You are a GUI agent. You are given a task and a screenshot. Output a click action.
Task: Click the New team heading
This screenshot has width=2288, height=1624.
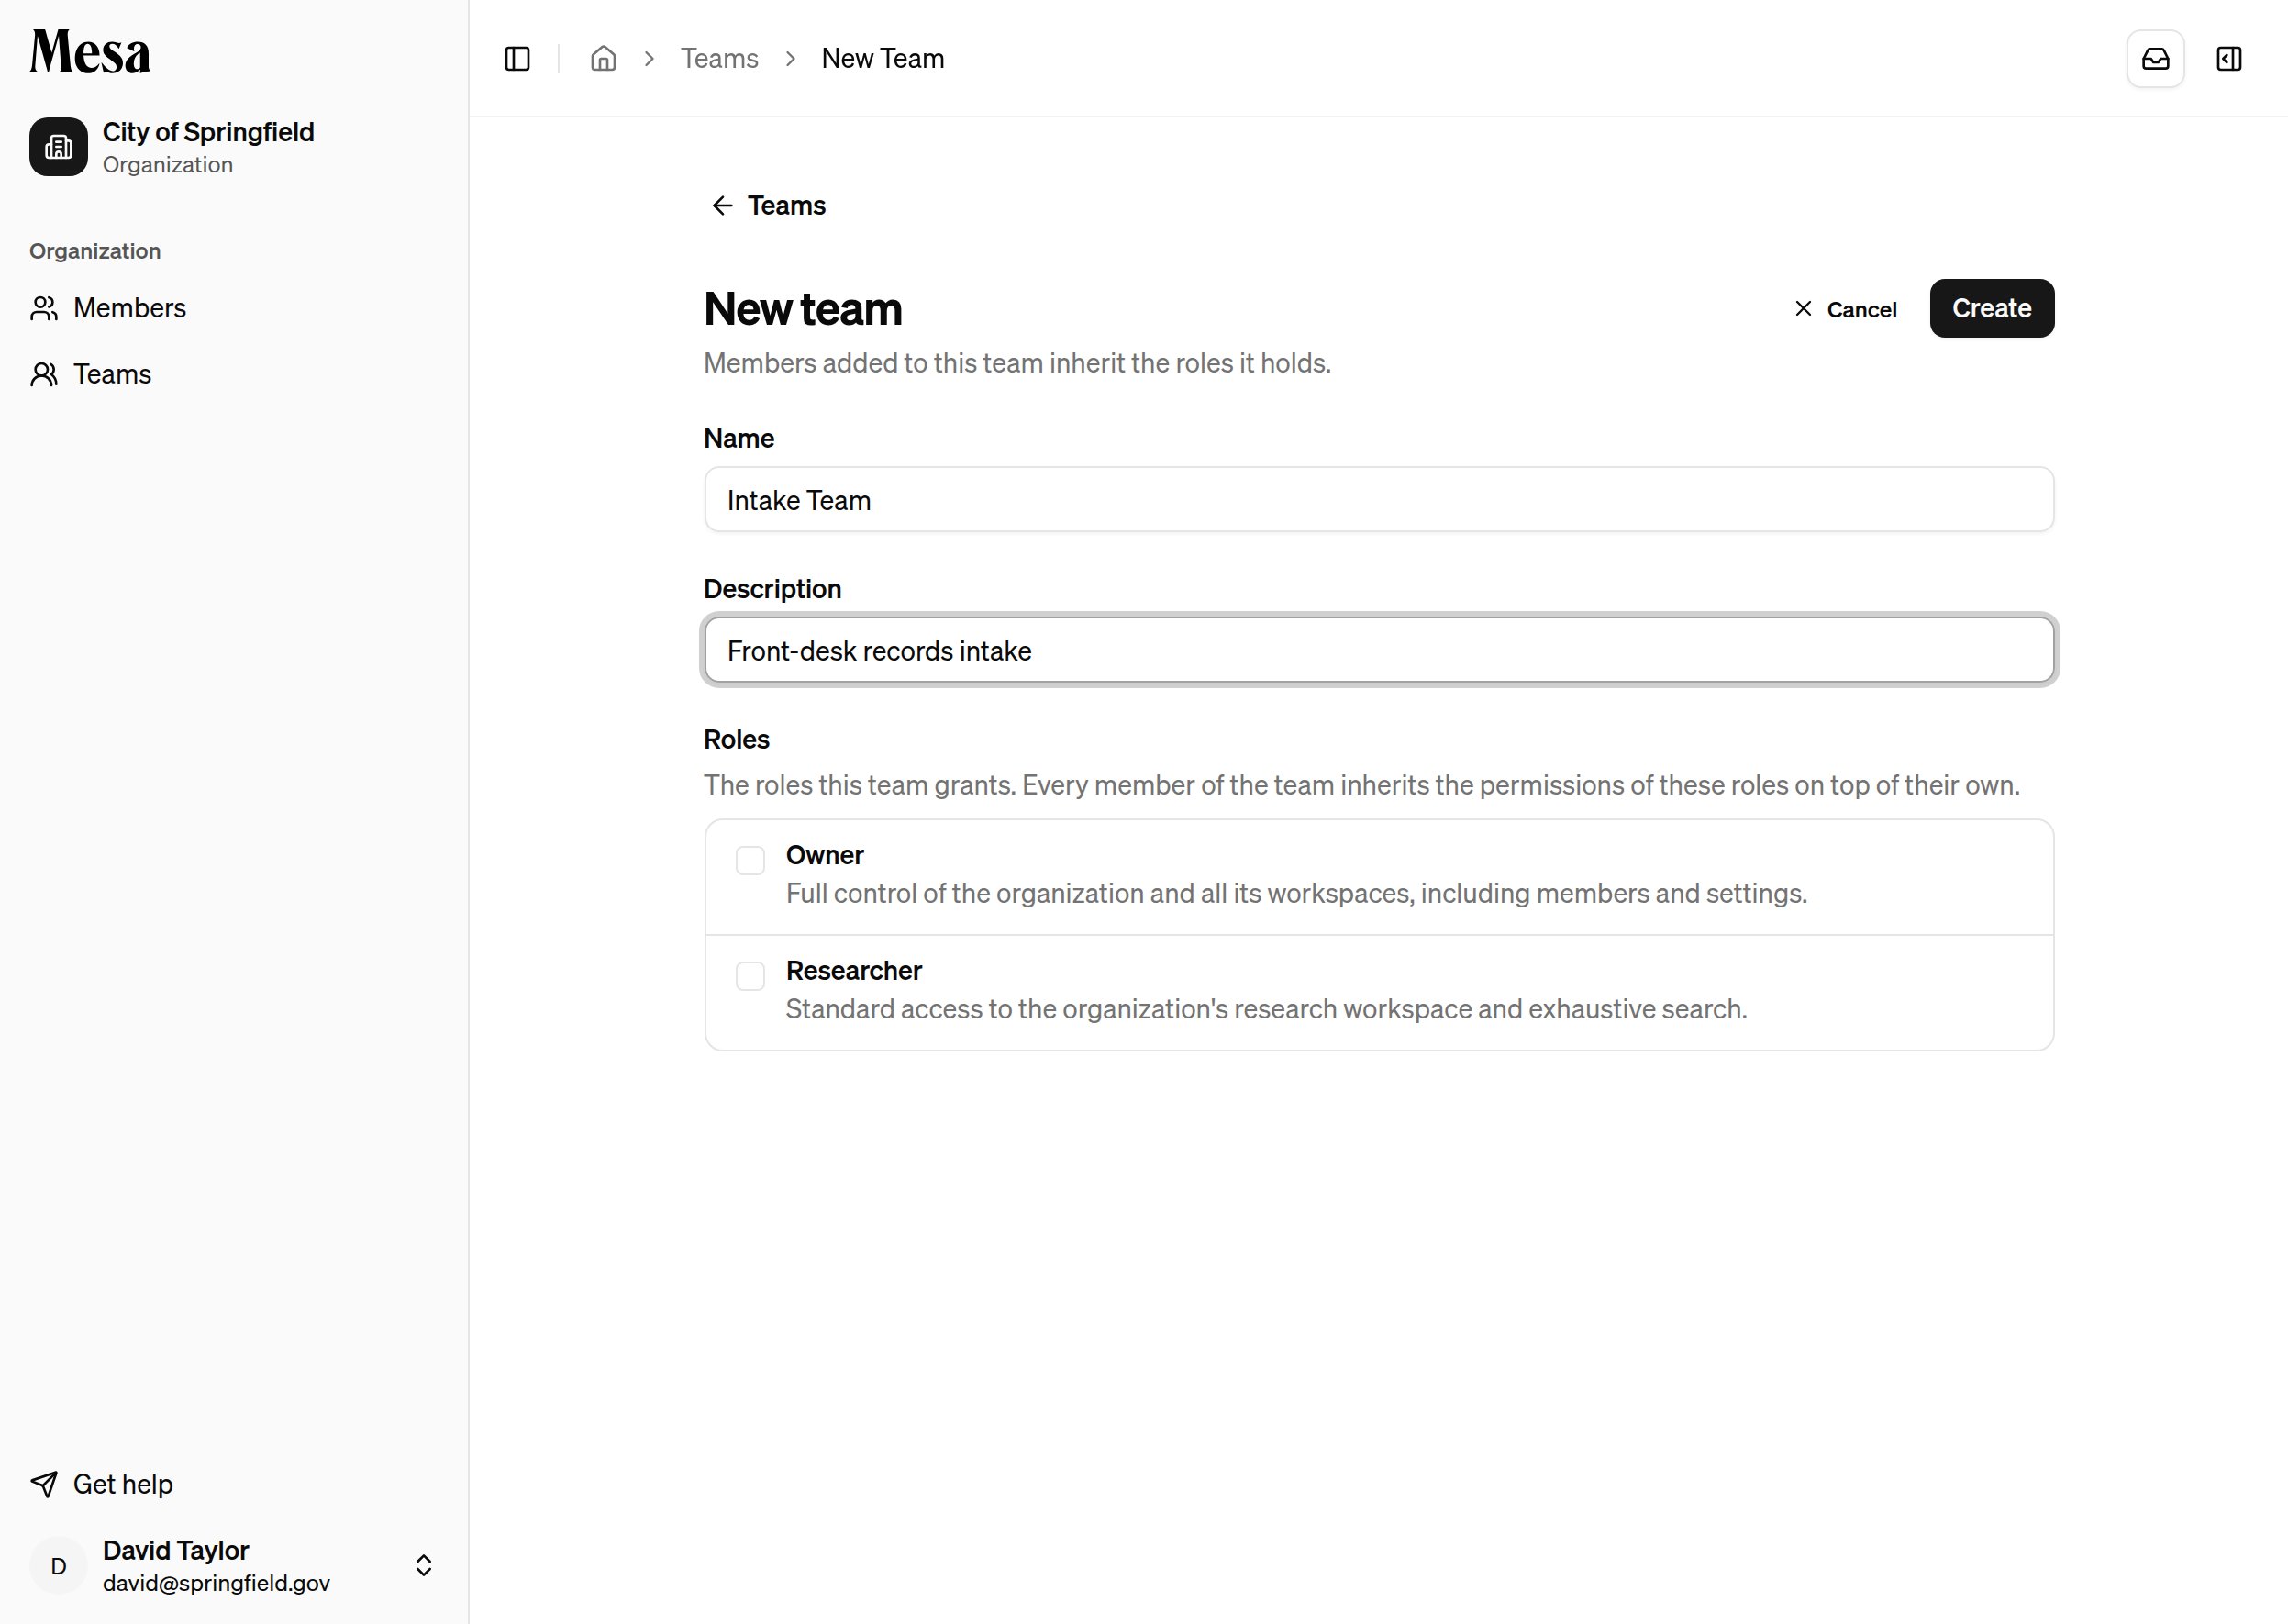[x=803, y=309]
